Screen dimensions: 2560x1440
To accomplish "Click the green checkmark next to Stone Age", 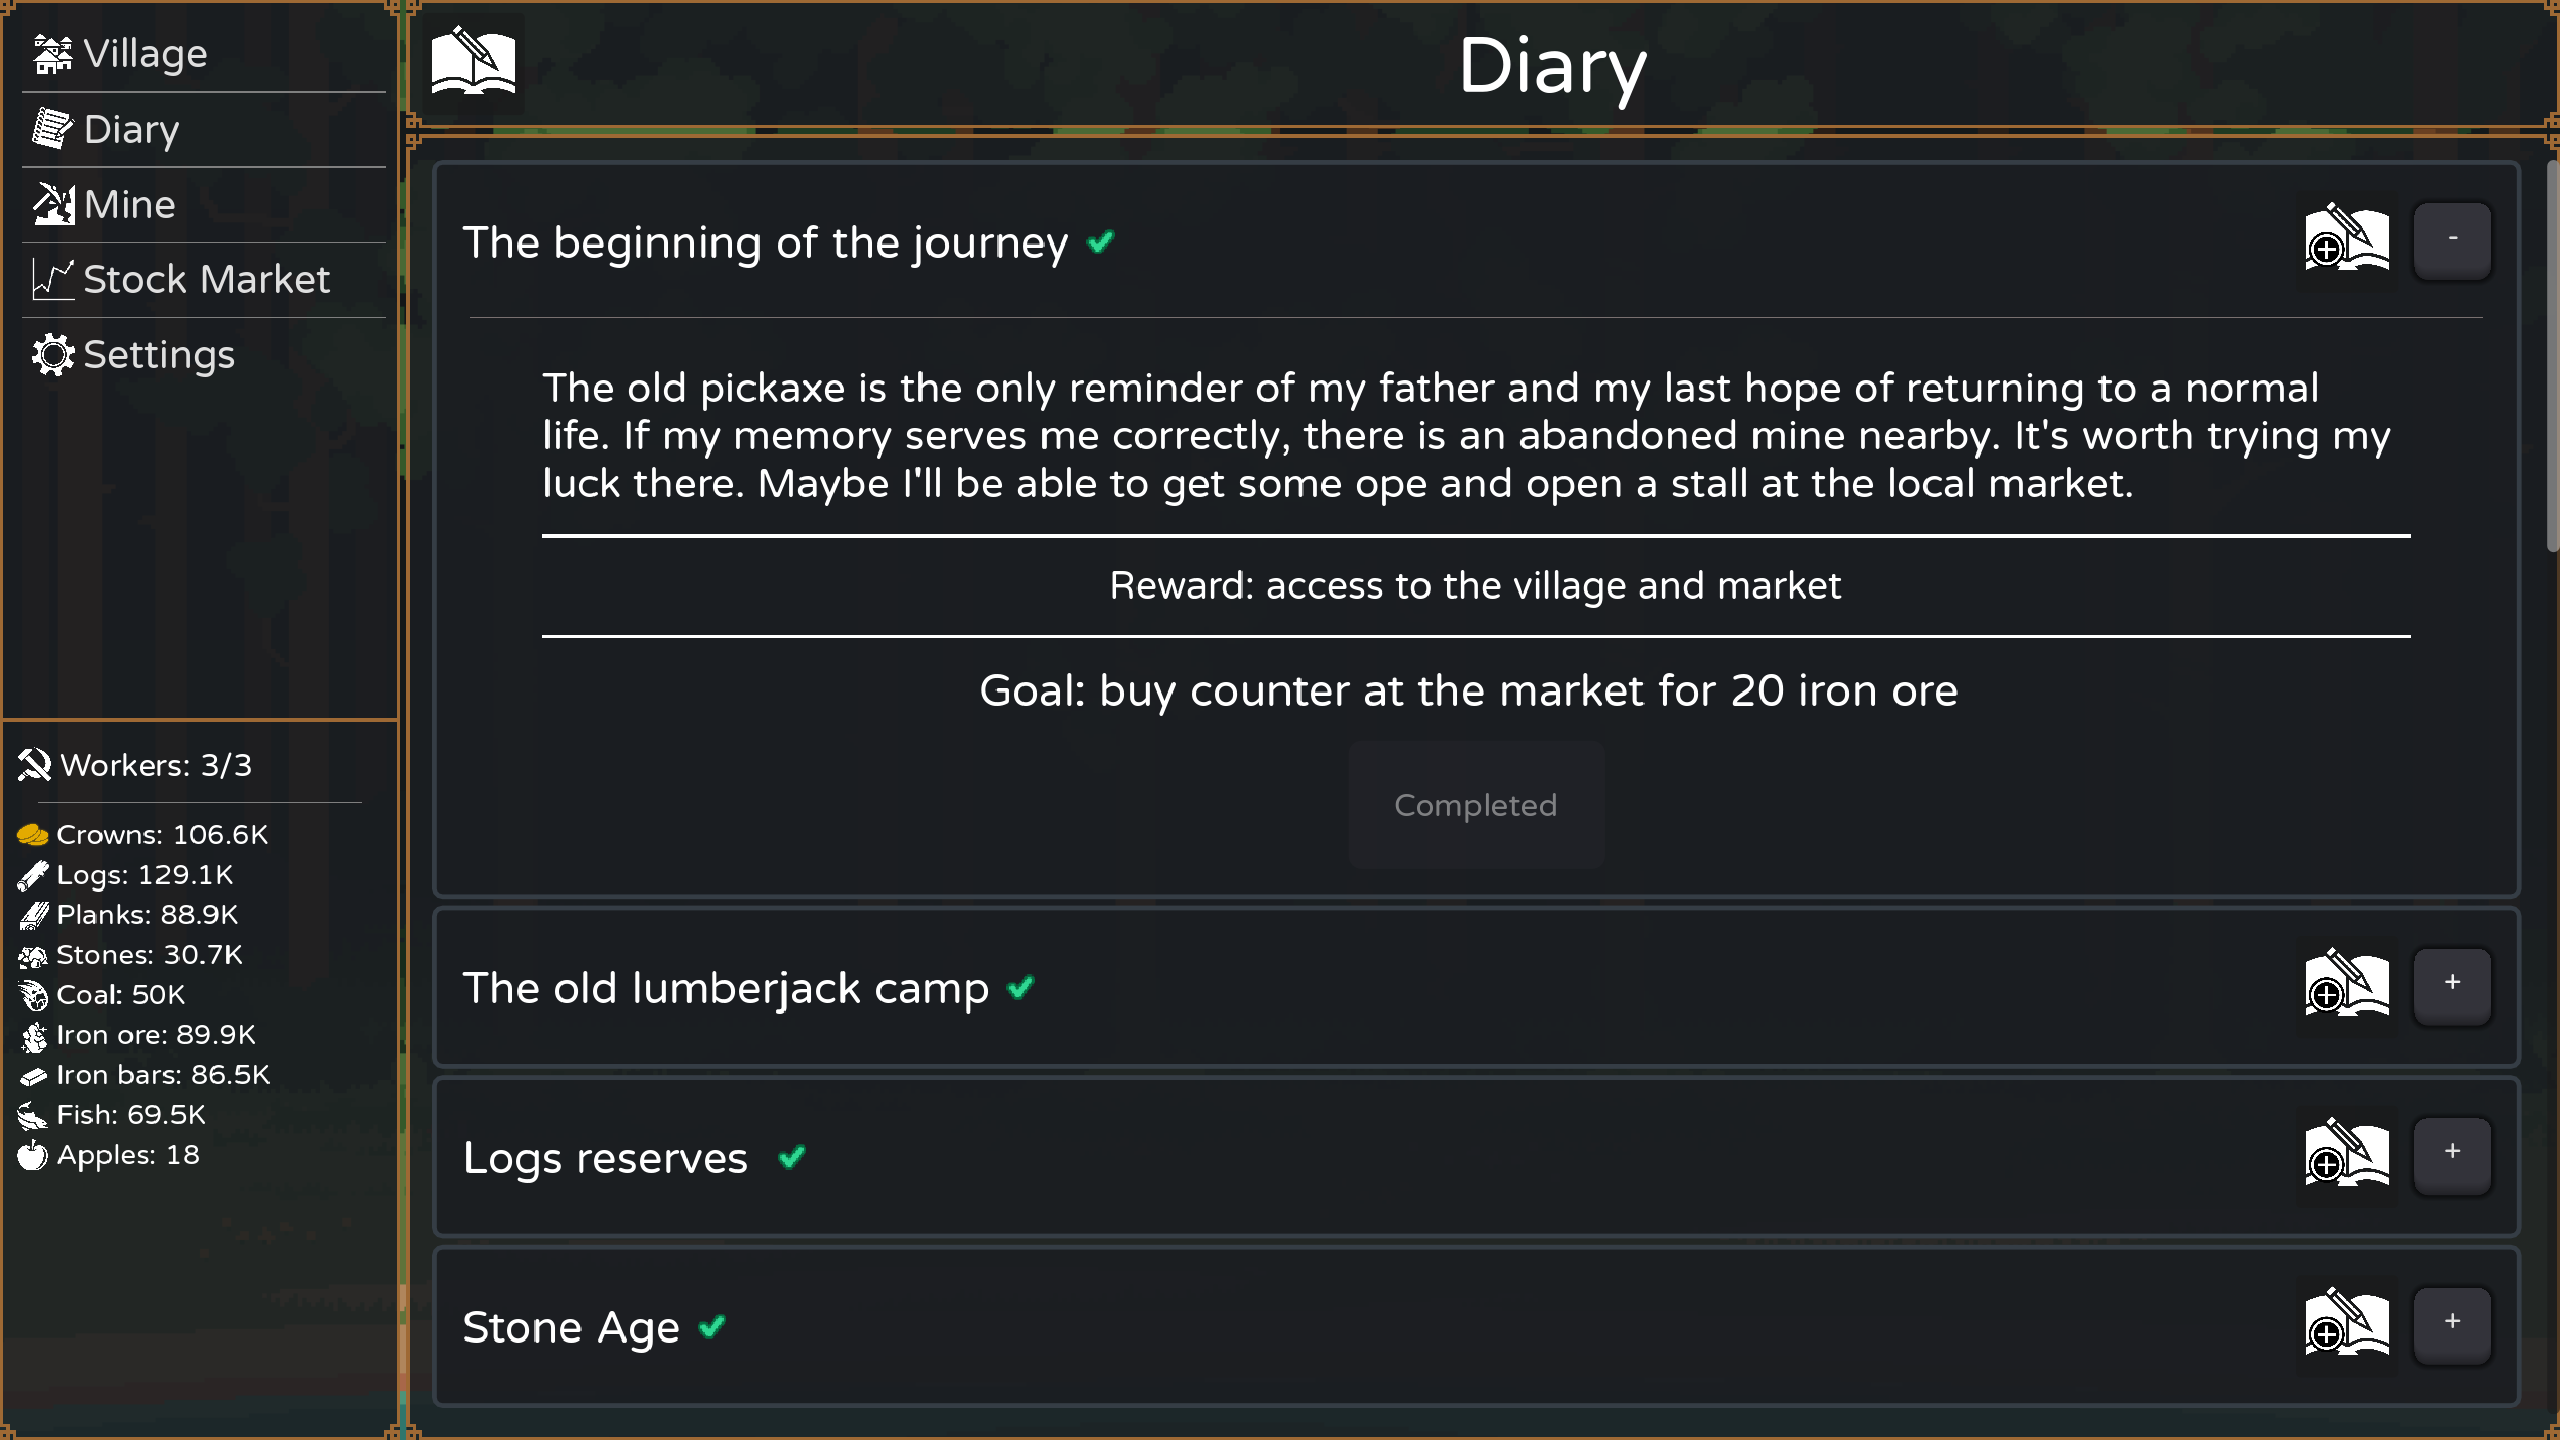I will (x=712, y=1326).
